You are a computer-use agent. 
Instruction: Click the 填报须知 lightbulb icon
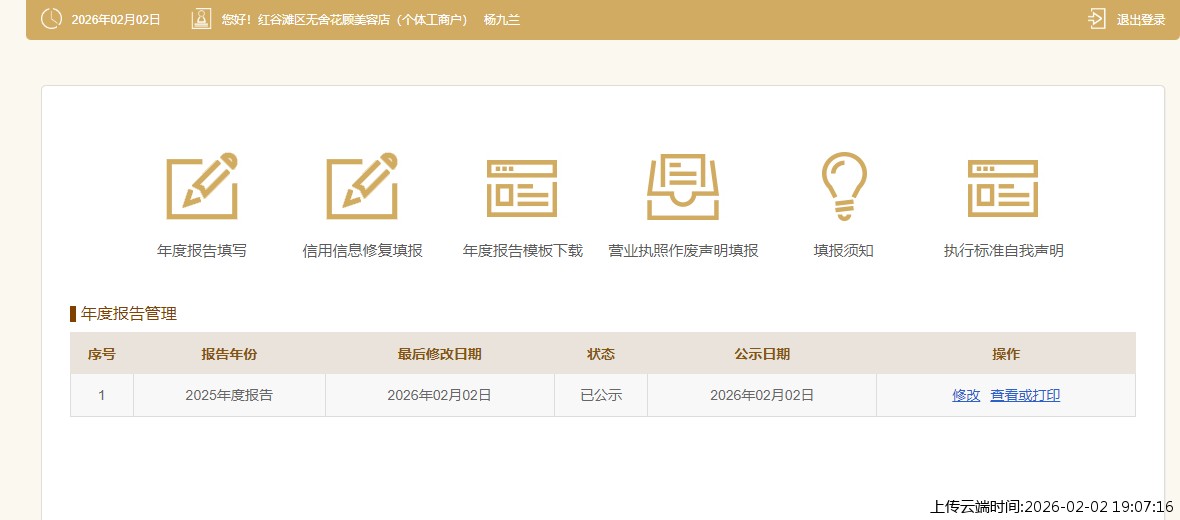[844, 186]
